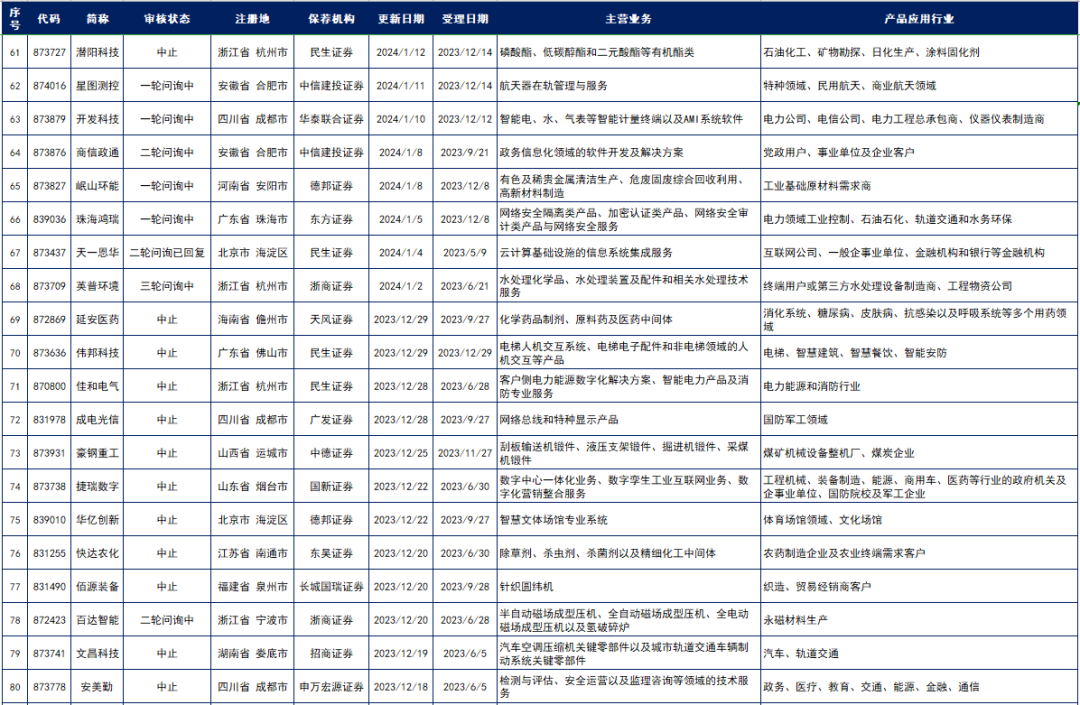Click company name 商信政通

coord(98,152)
